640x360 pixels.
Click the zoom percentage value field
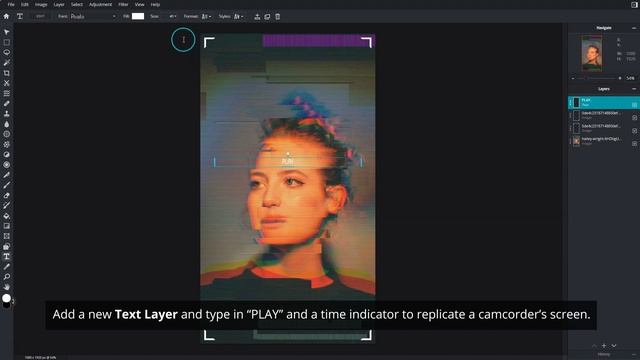click(x=631, y=78)
